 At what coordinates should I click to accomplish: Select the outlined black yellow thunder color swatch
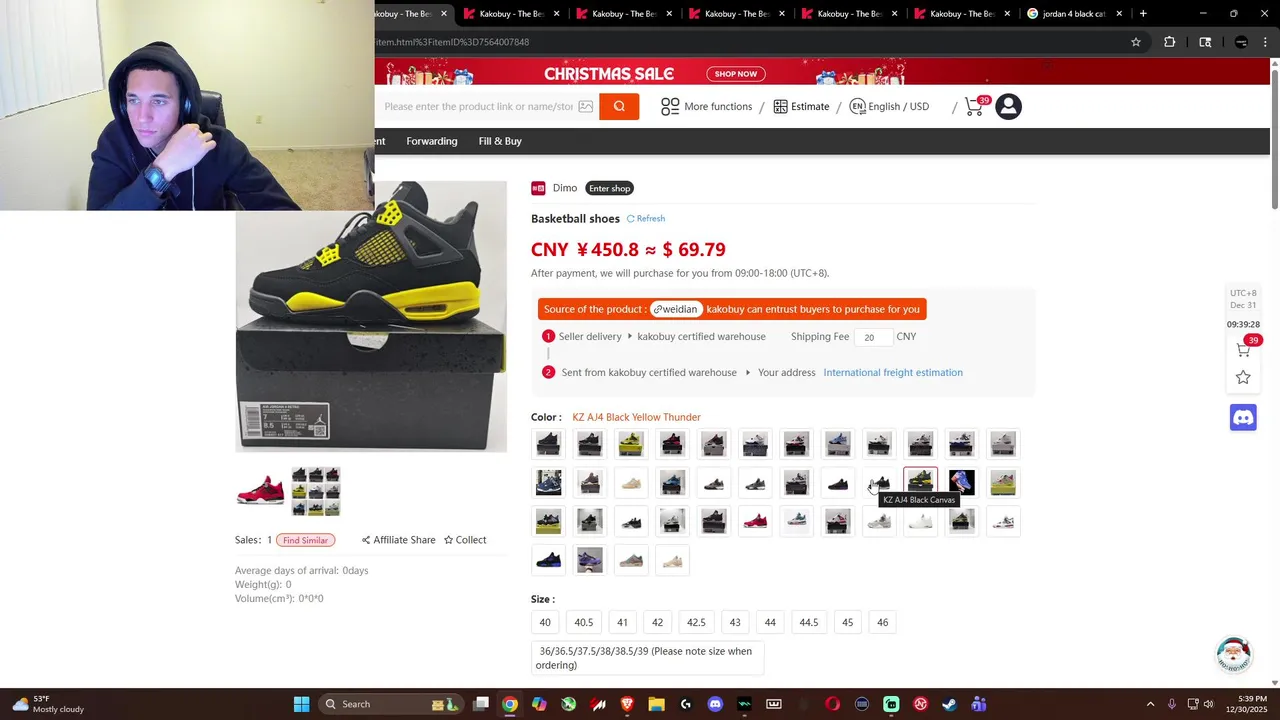point(920,482)
